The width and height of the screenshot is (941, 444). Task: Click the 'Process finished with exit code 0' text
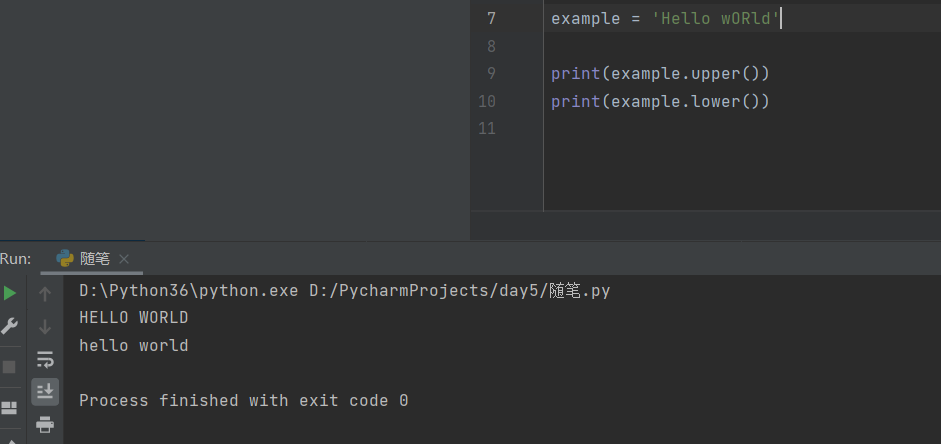(243, 400)
